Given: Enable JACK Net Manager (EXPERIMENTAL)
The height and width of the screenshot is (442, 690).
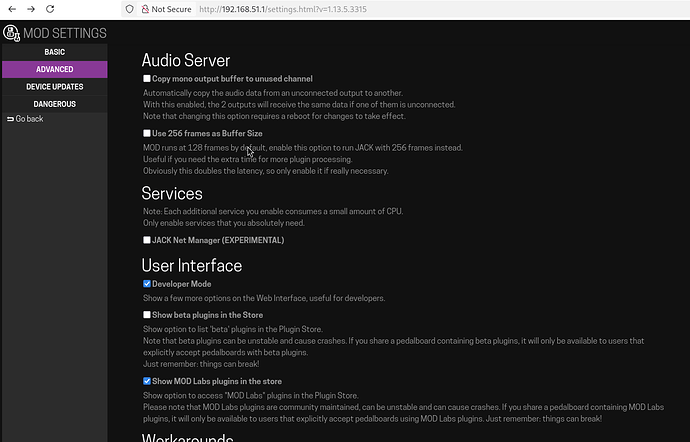Looking at the screenshot, I should pos(147,240).
